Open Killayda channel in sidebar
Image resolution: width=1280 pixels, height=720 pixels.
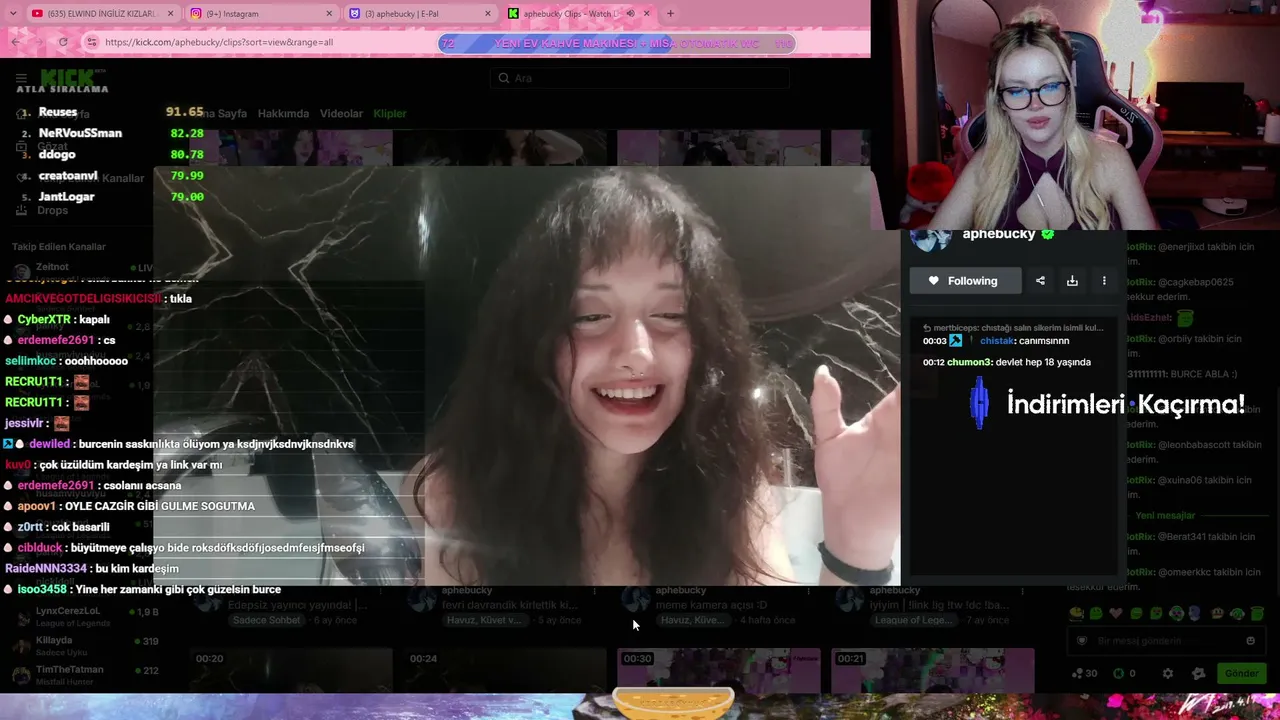pos(85,645)
